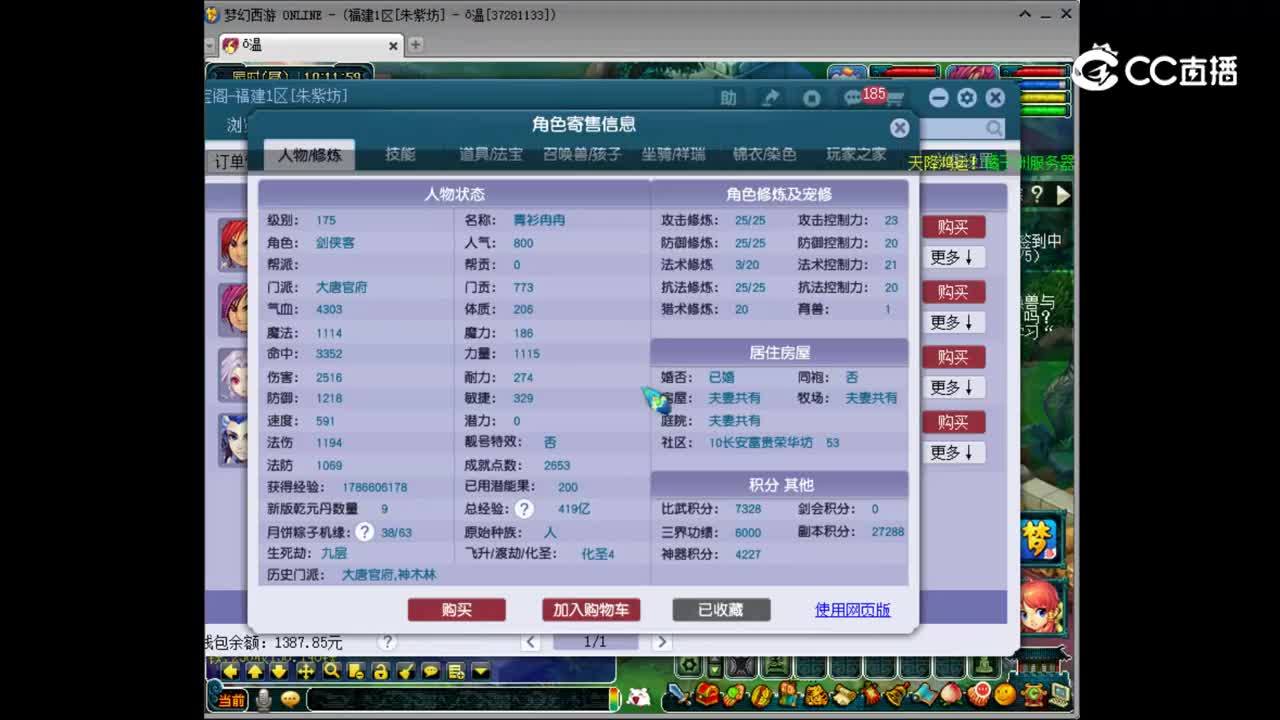The image size is (1280, 720).
Task: Switch to the 道具/法宝 tab
Action: point(491,154)
